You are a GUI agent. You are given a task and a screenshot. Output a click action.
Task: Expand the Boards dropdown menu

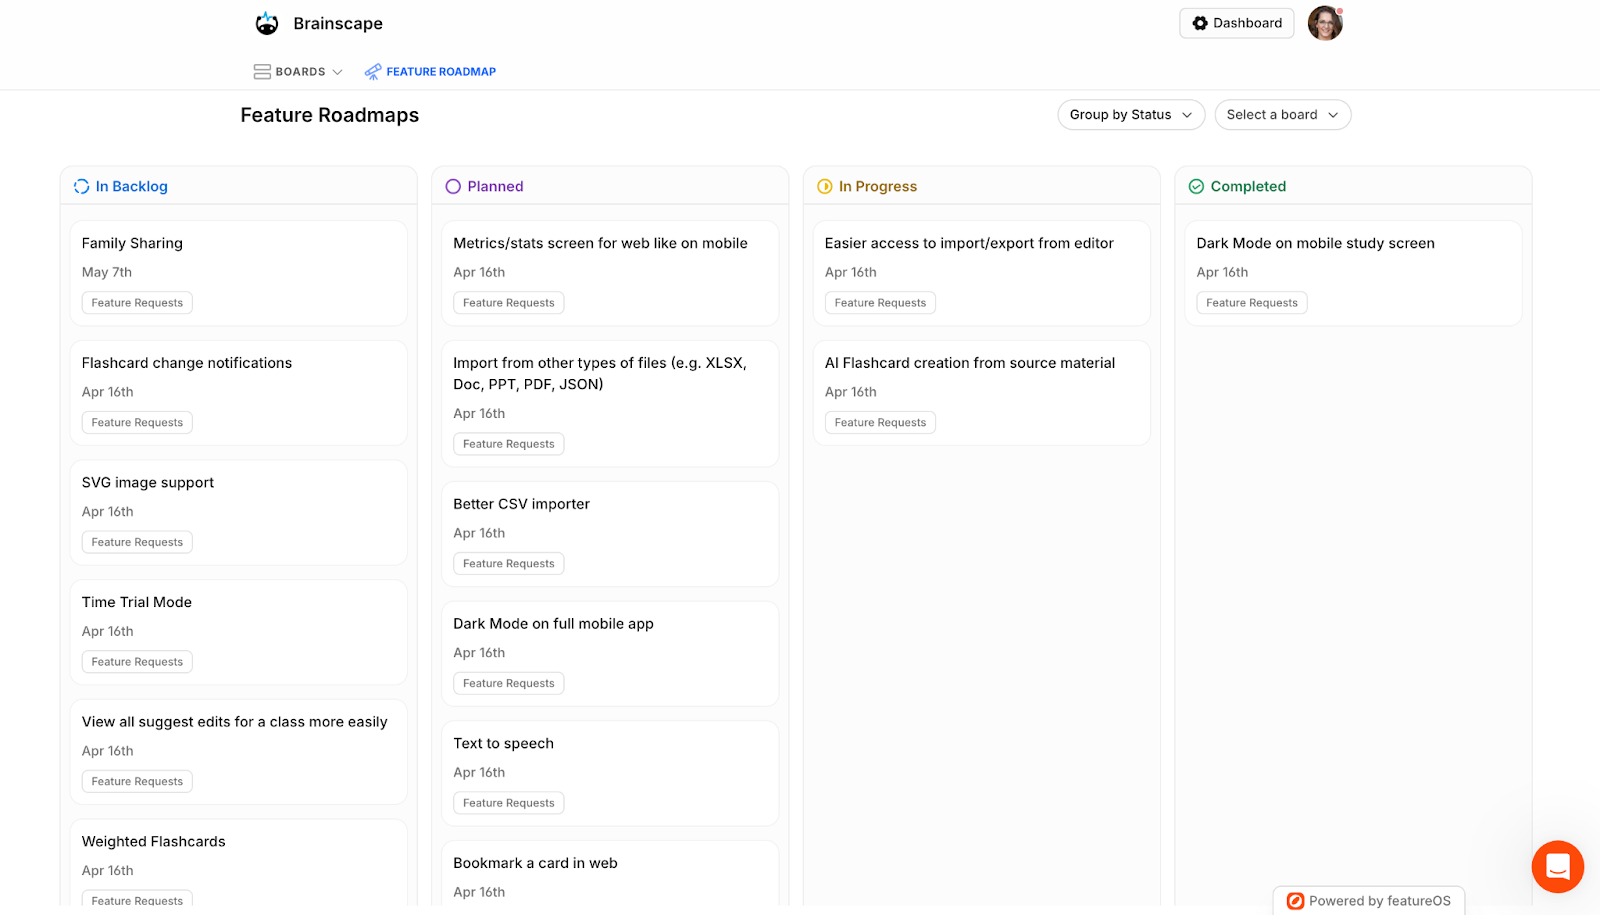click(x=298, y=72)
